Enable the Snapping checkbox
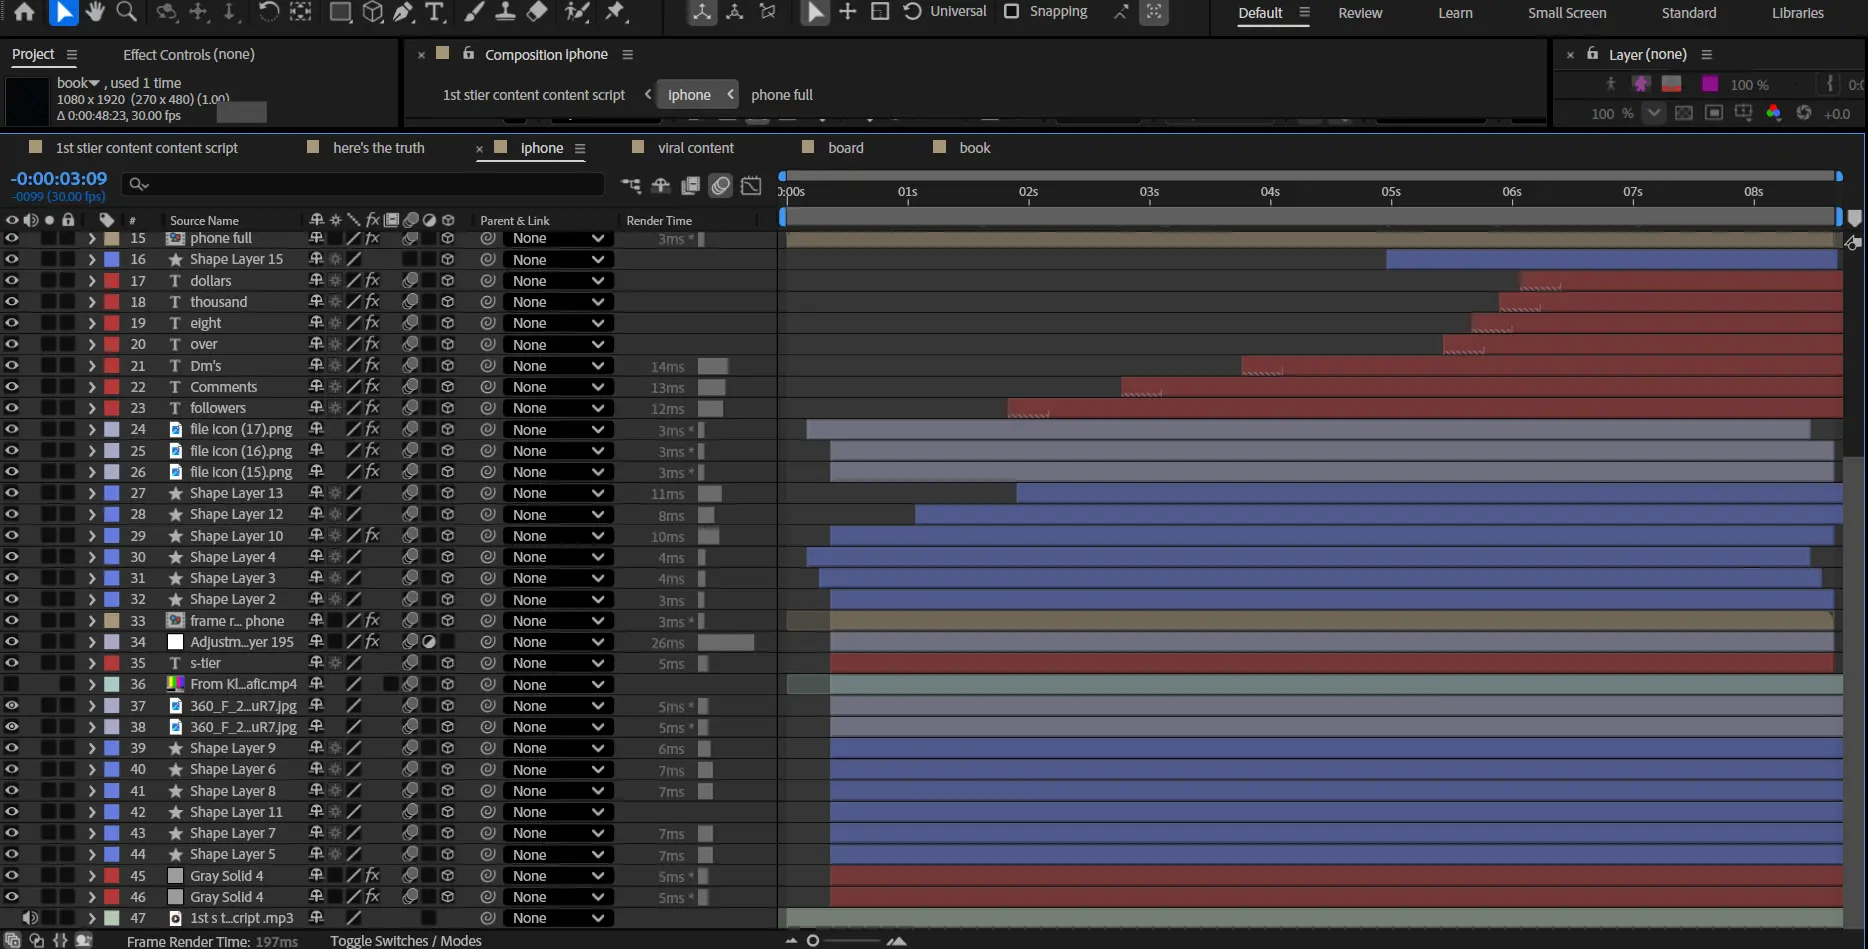Image resolution: width=1868 pixels, height=949 pixels. pos(1011,12)
